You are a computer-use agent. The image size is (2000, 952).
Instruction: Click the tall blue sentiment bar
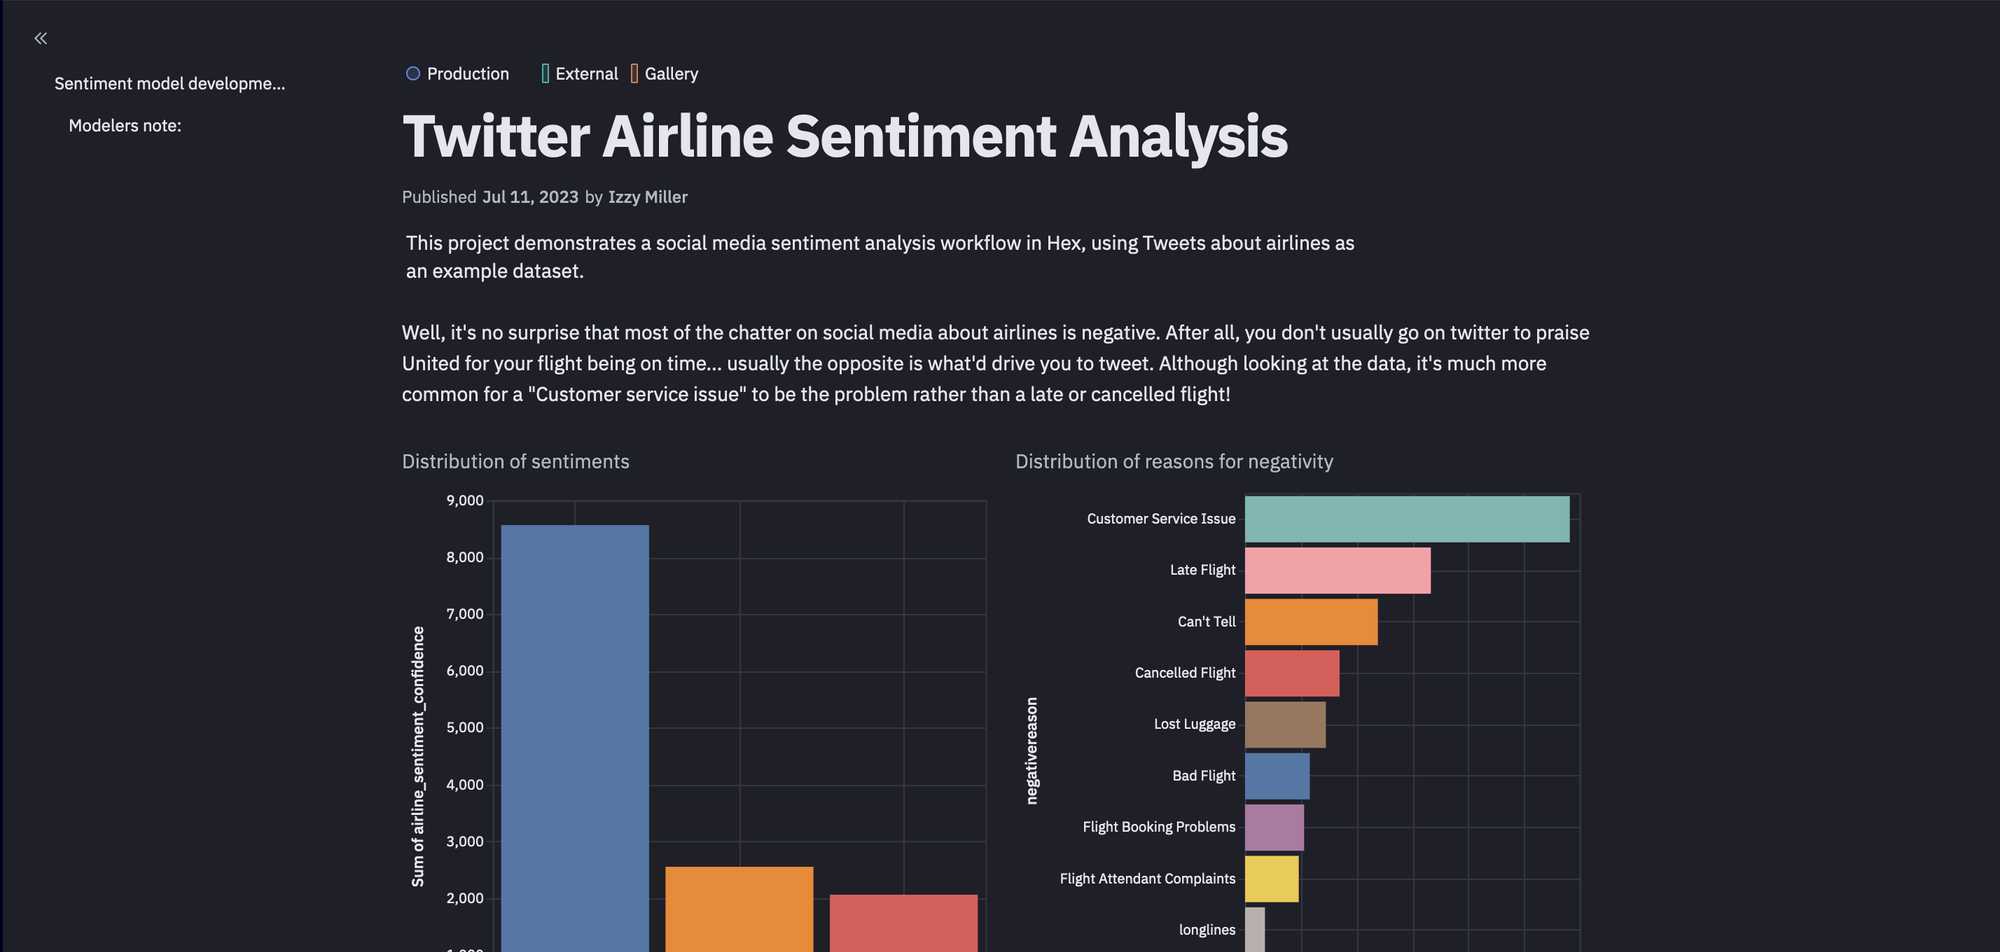pyautogui.click(x=575, y=738)
